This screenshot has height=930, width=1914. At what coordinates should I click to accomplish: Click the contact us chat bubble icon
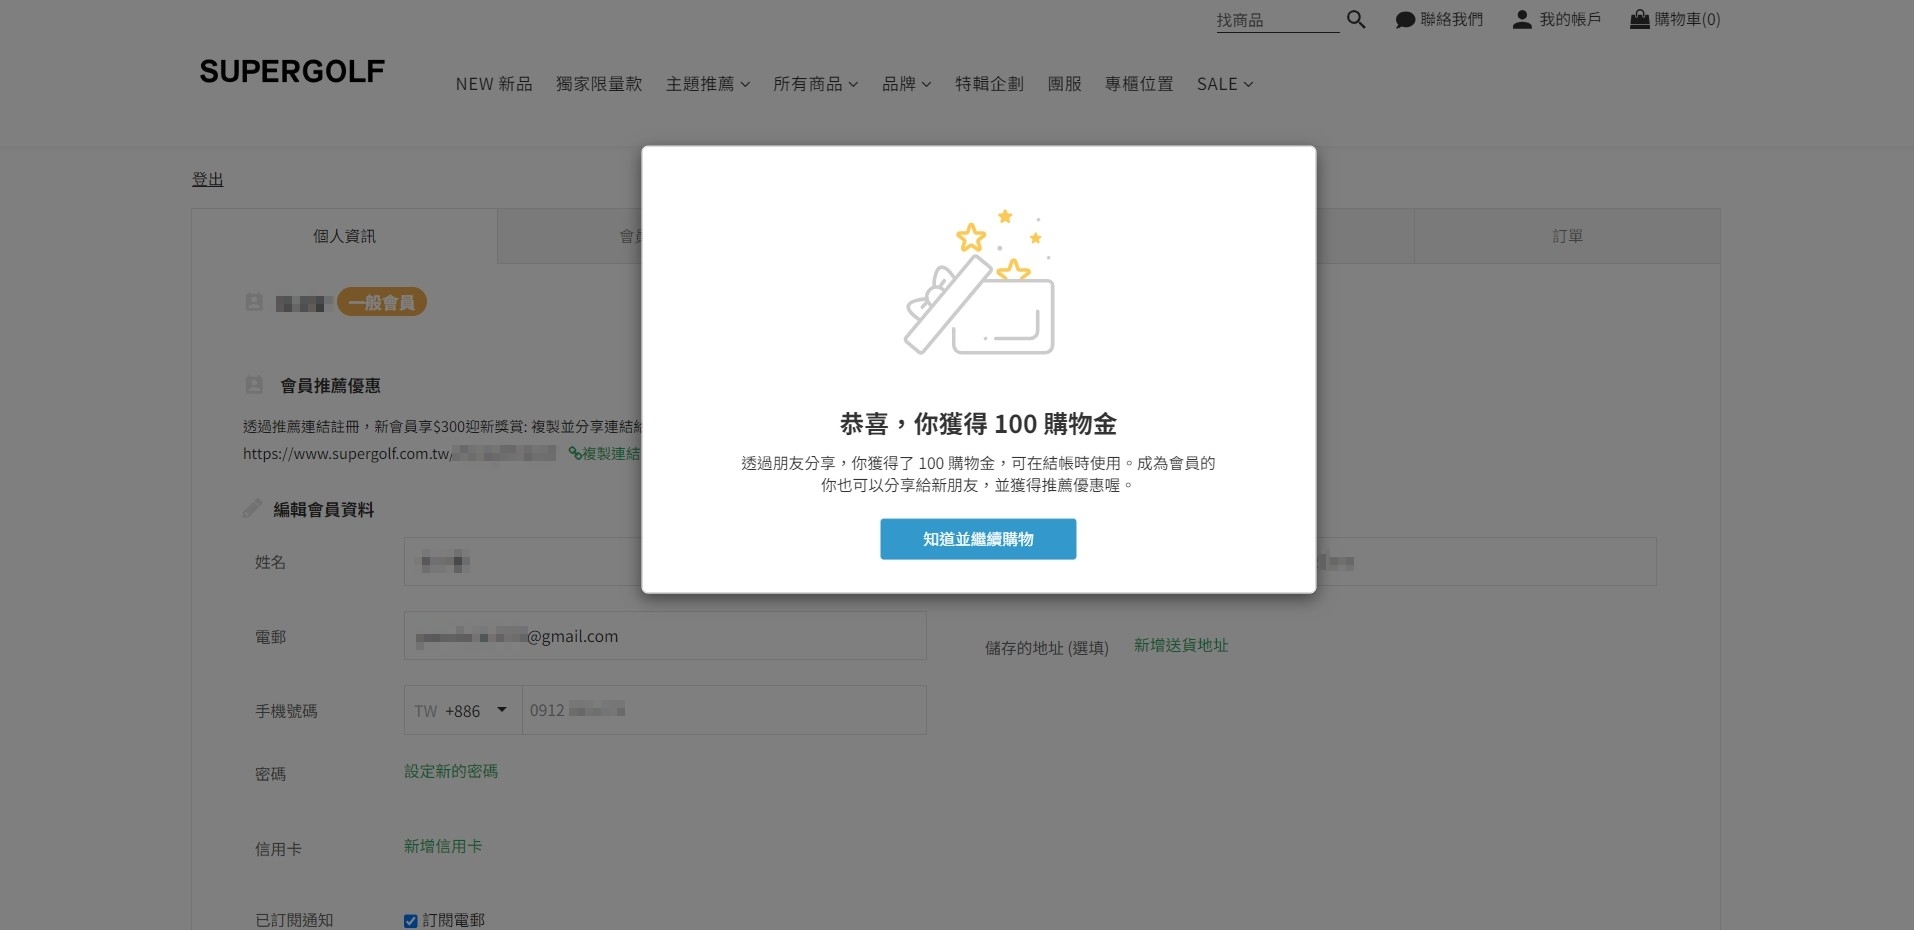point(1405,19)
